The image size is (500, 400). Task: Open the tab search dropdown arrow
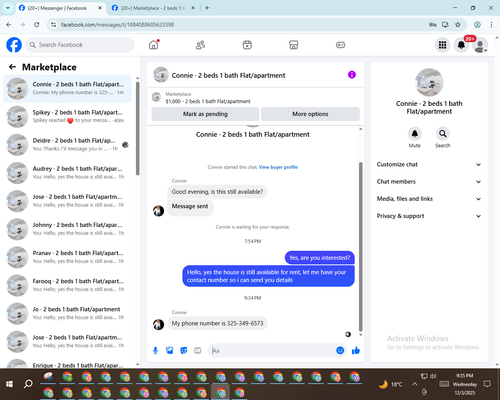[7, 8]
